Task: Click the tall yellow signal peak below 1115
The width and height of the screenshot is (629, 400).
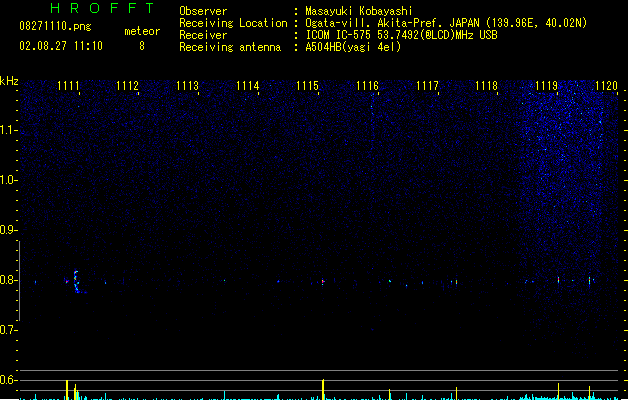Action: point(323,389)
